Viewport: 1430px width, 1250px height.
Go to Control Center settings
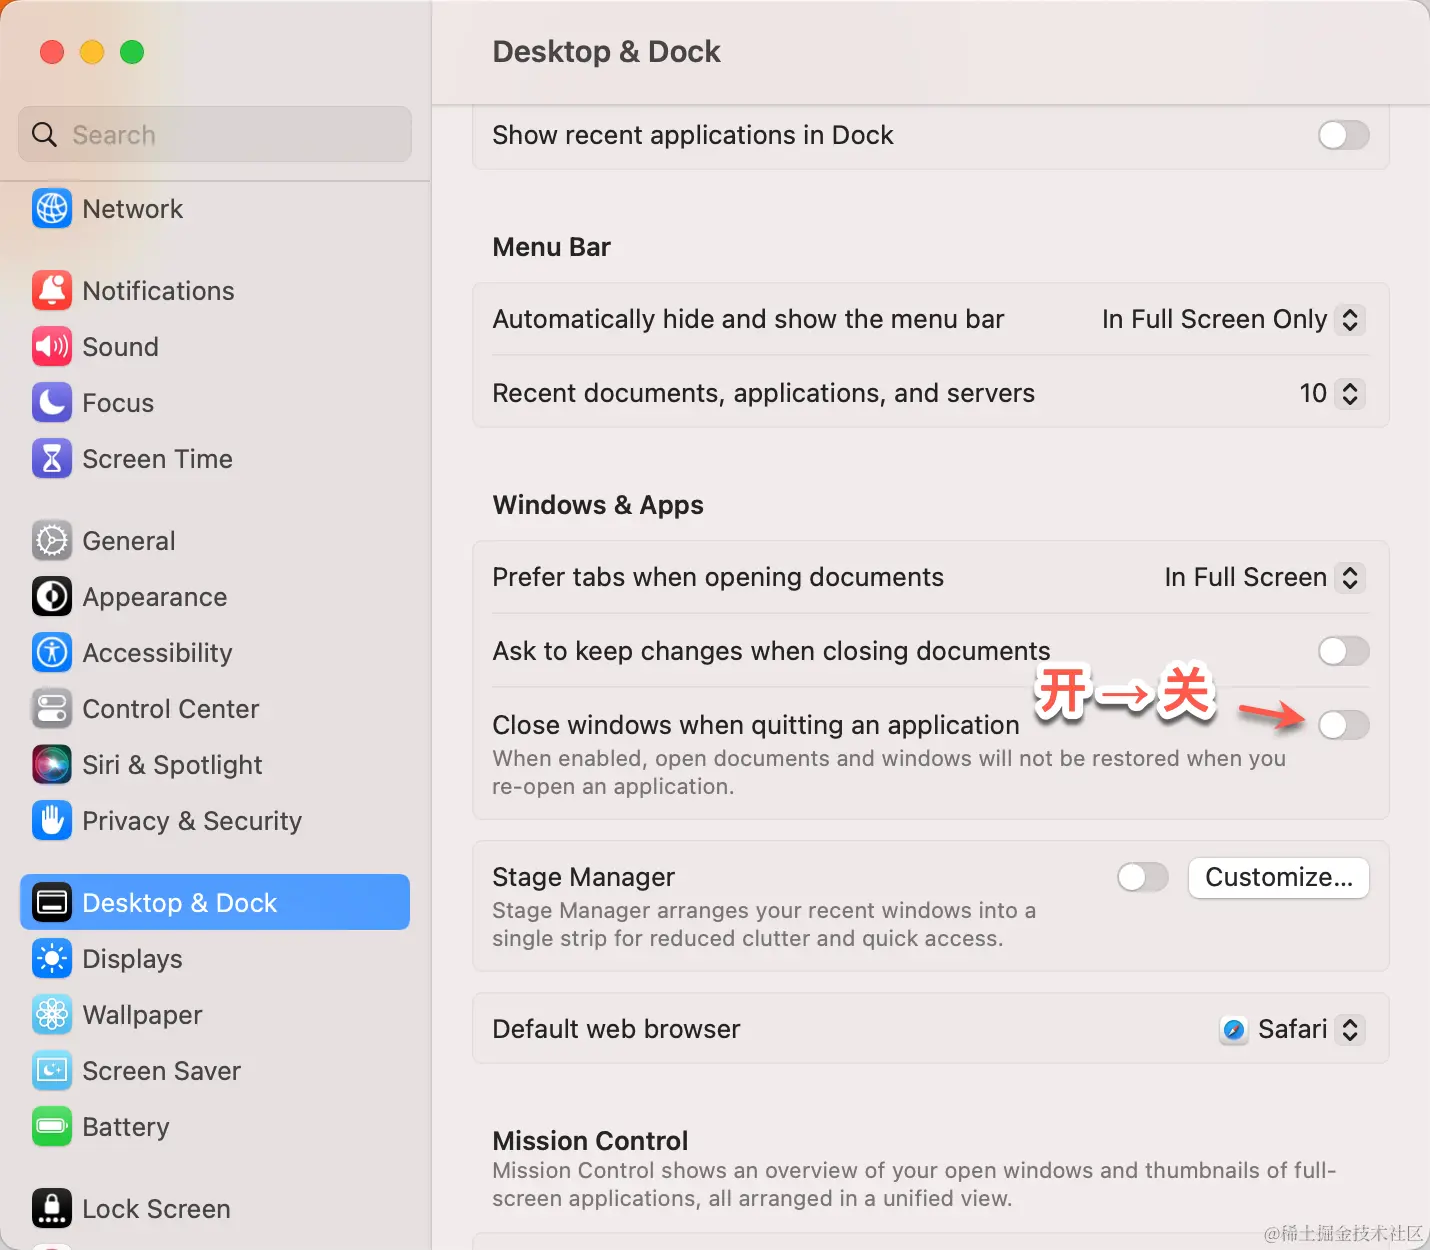click(170, 709)
